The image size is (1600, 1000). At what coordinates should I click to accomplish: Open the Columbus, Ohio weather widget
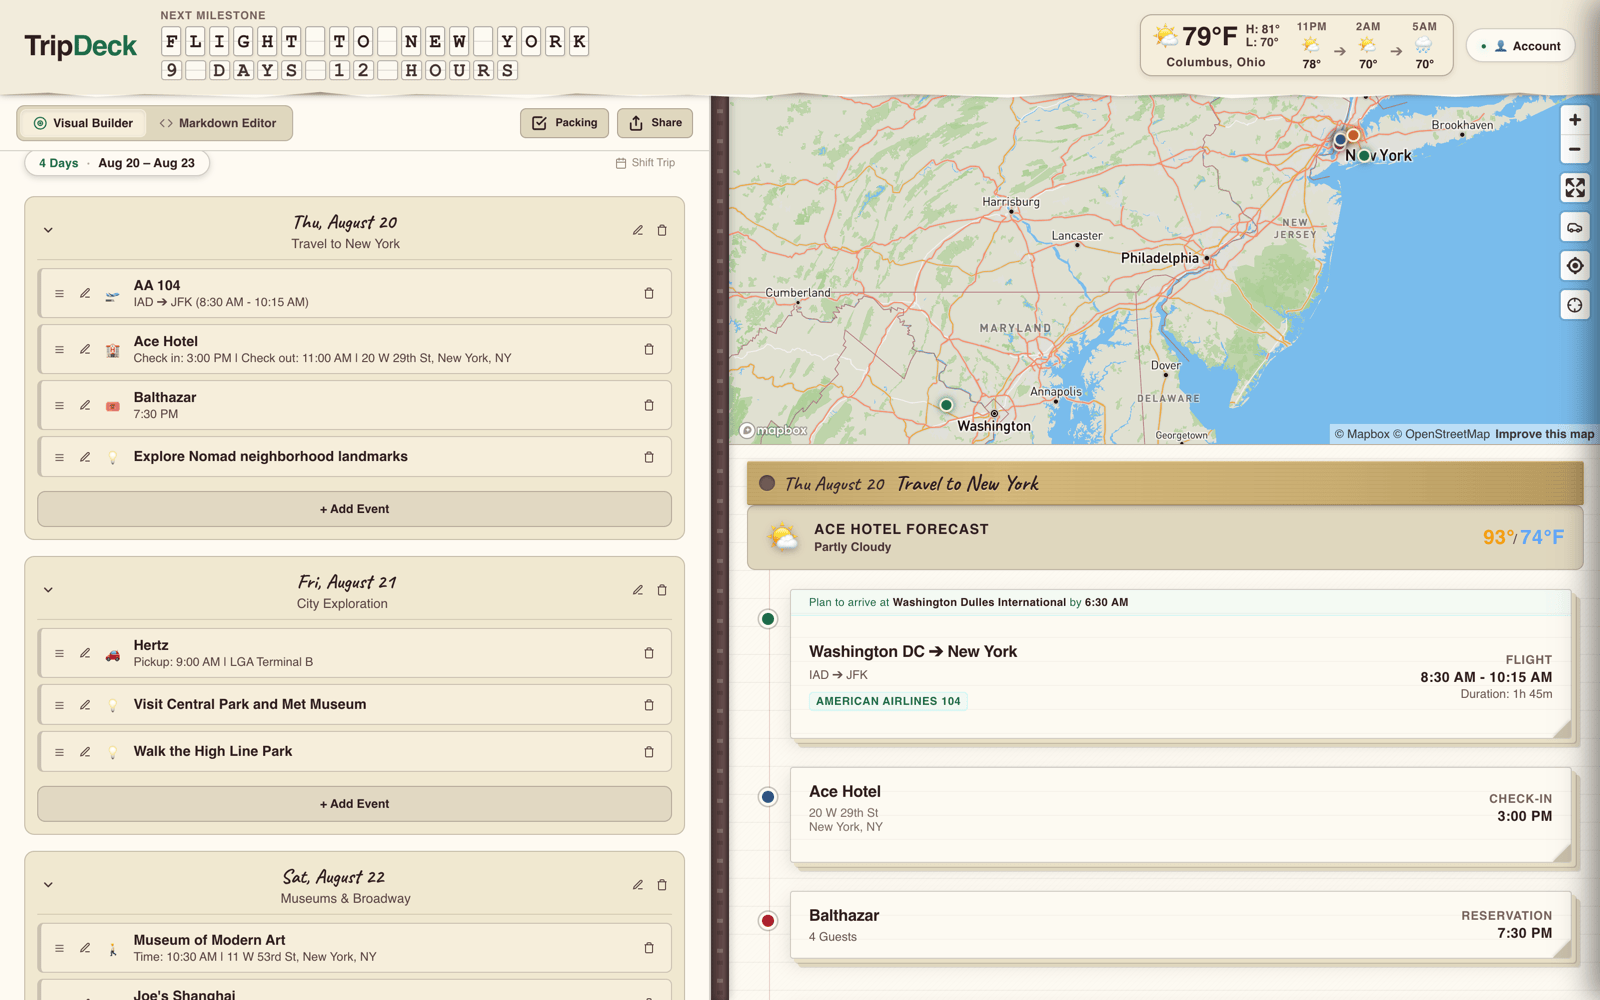click(x=1296, y=46)
